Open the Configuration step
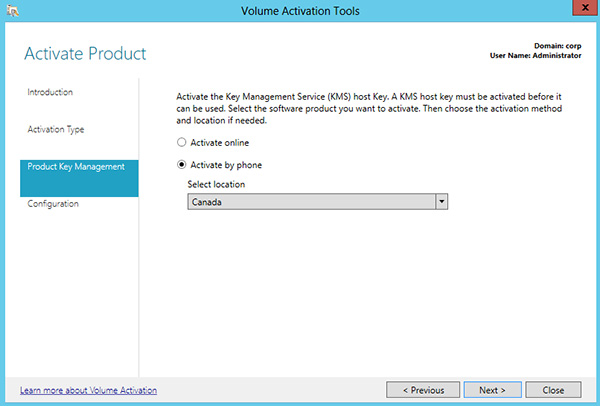Screen dimensions: 600x406 (53, 204)
